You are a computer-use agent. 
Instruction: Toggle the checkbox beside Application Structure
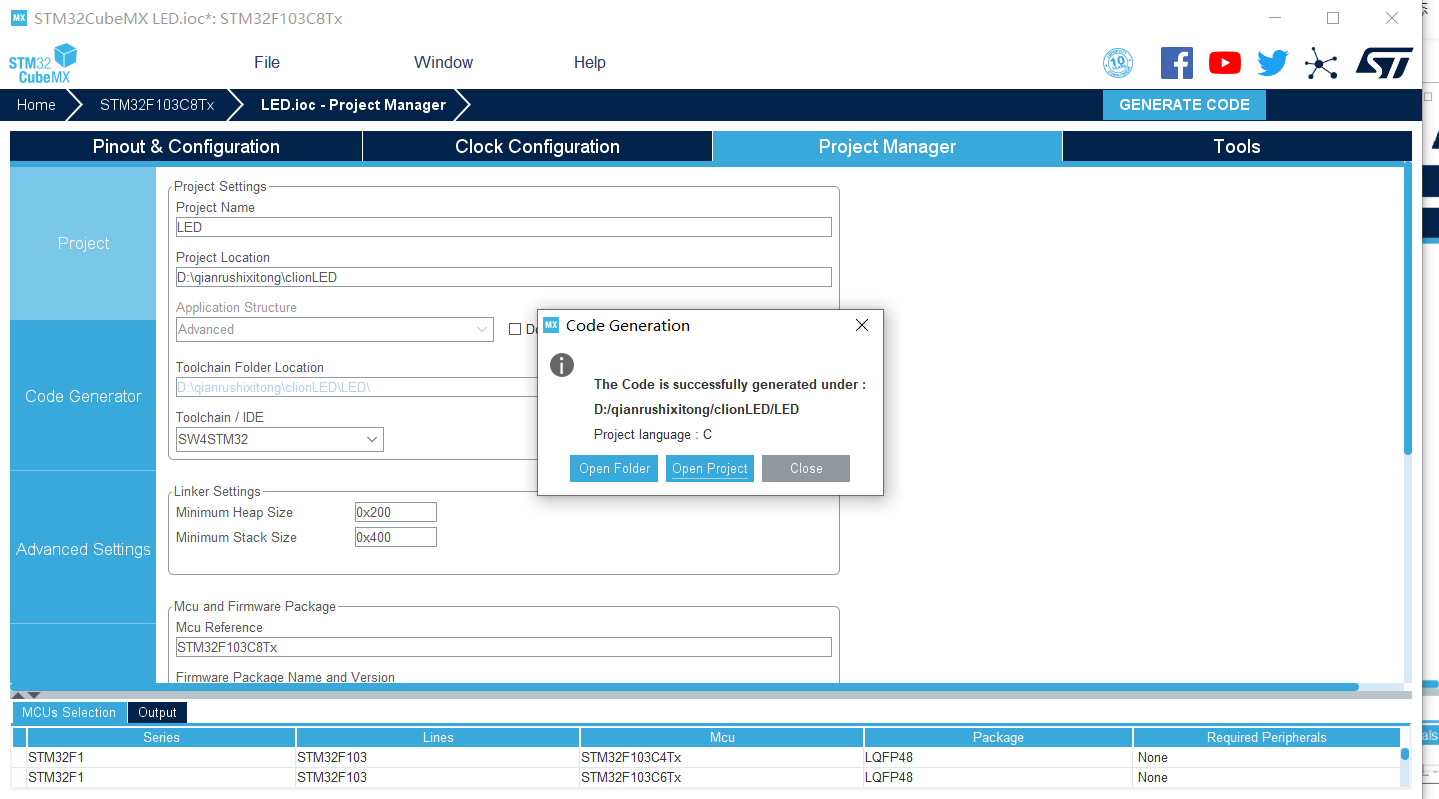coord(515,329)
